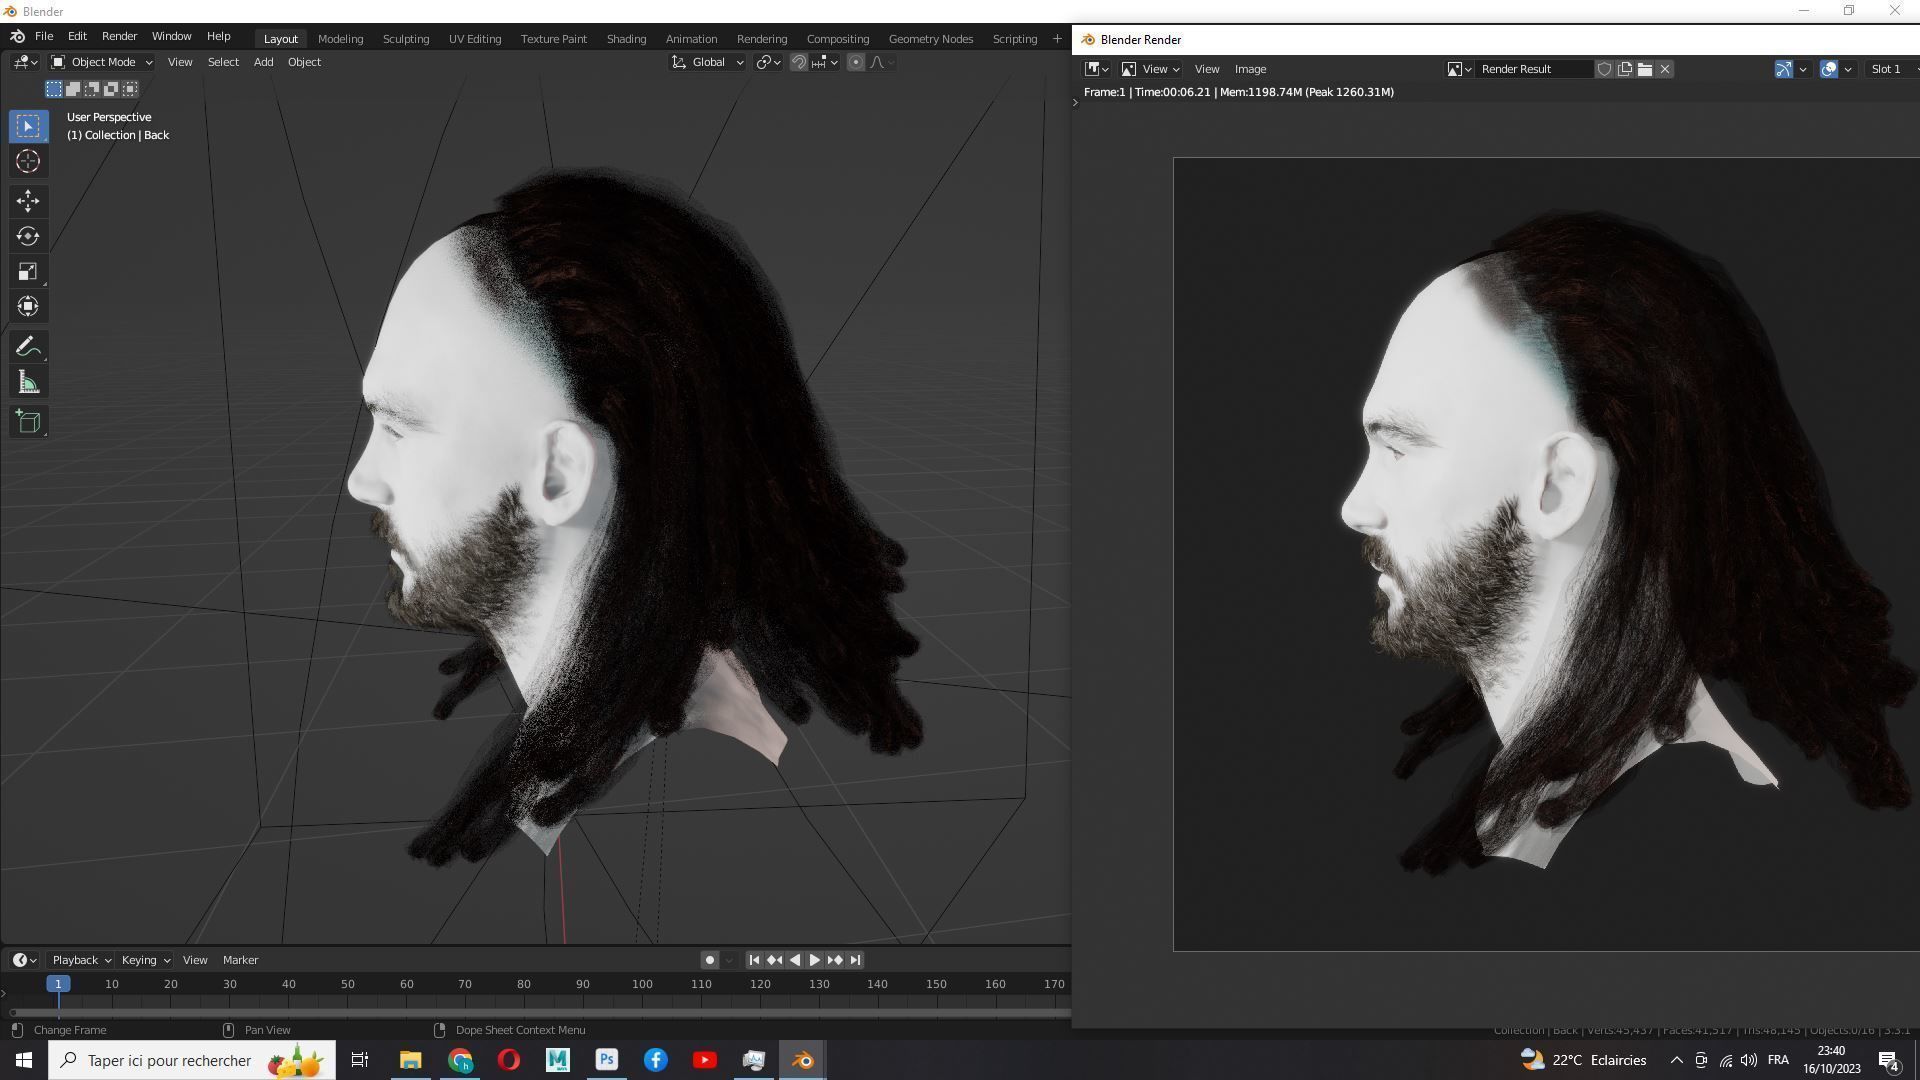This screenshot has height=1080, width=1920.
Task: Open Playback dropdown in timeline
Action: point(81,960)
